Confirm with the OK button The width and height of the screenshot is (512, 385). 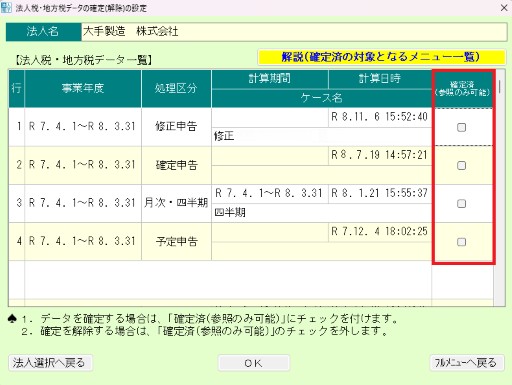point(254,363)
